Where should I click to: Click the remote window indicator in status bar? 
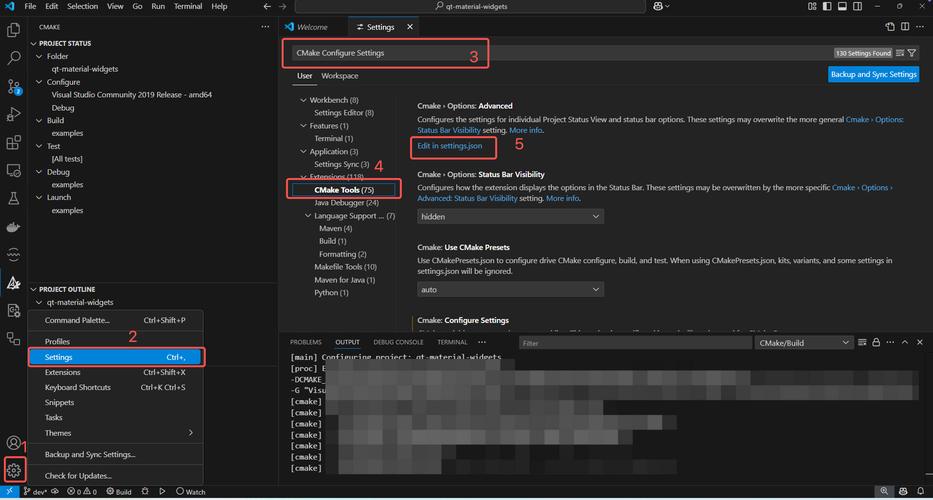point(10,492)
